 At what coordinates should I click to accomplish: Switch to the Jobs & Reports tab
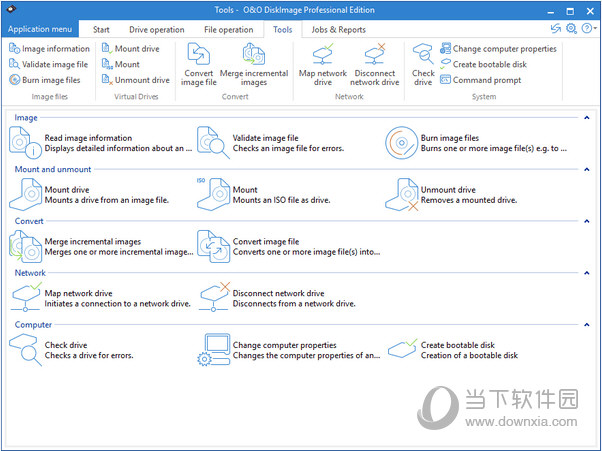pyautogui.click(x=339, y=30)
